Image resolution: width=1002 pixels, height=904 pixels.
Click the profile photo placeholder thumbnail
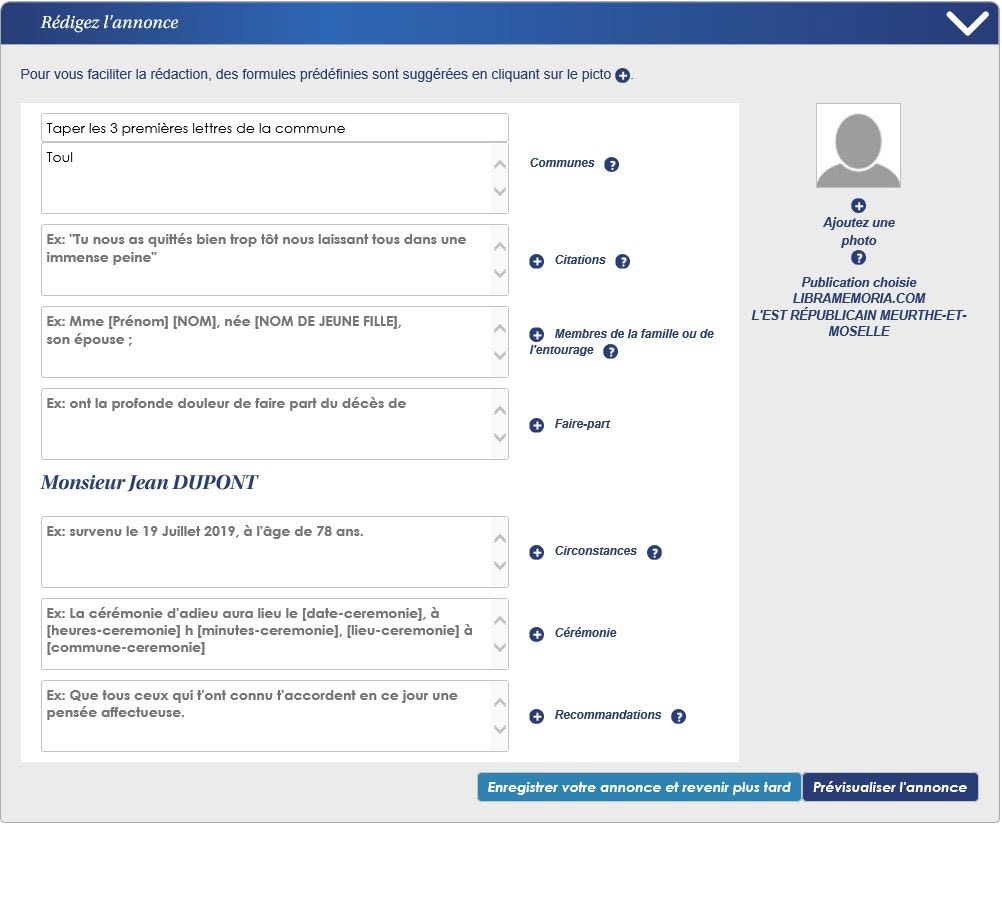point(858,146)
